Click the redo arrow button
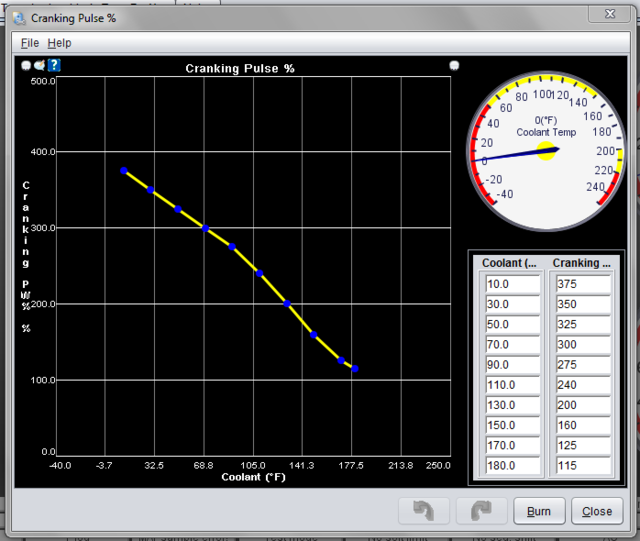The height and width of the screenshot is (541, 640). click(481, 511)
